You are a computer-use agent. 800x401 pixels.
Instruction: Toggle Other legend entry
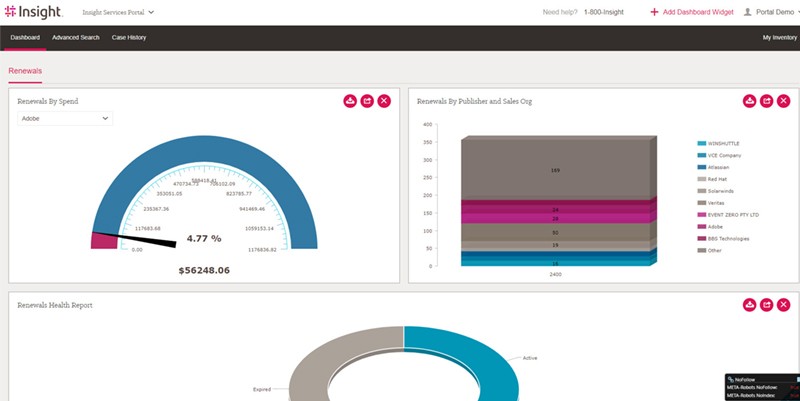710,250
